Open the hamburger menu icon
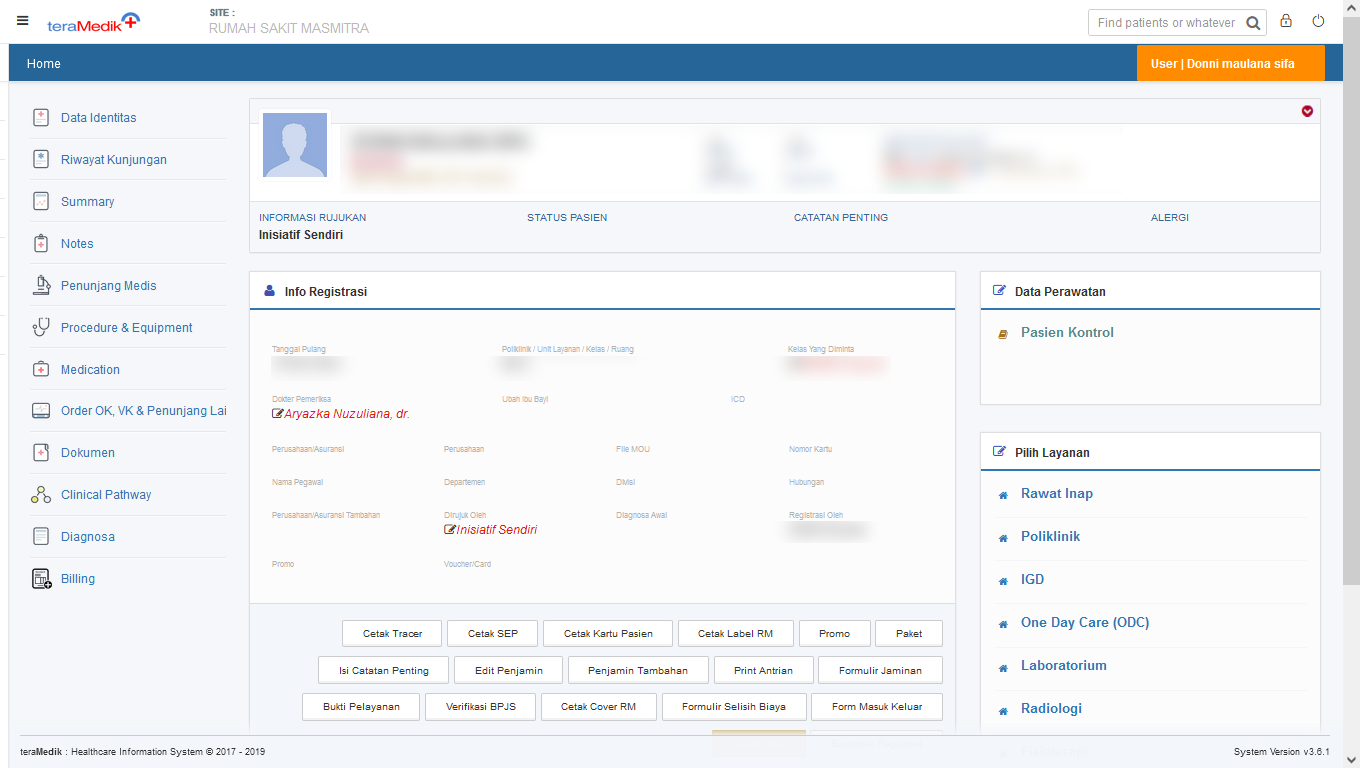This screenshot has width=1360, height=768. (23, 20)
